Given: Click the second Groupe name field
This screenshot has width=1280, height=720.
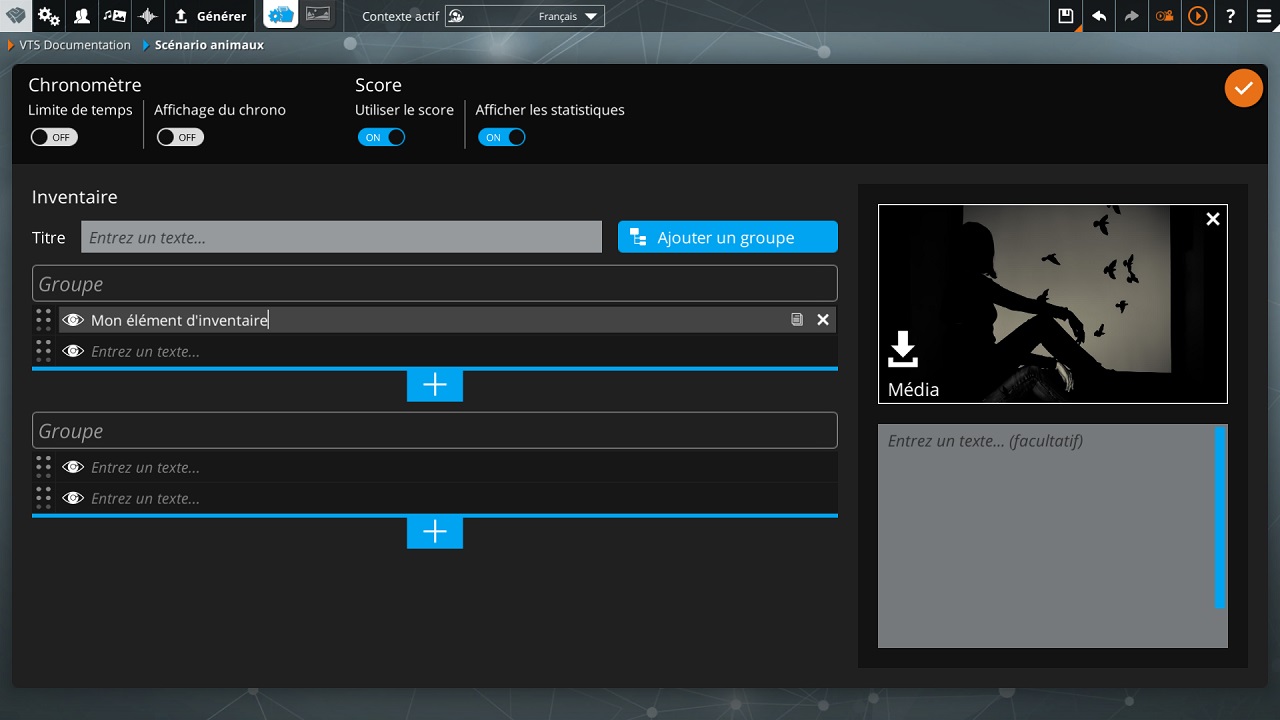Looking at the screenshot, I should click(x=435, y=431).
